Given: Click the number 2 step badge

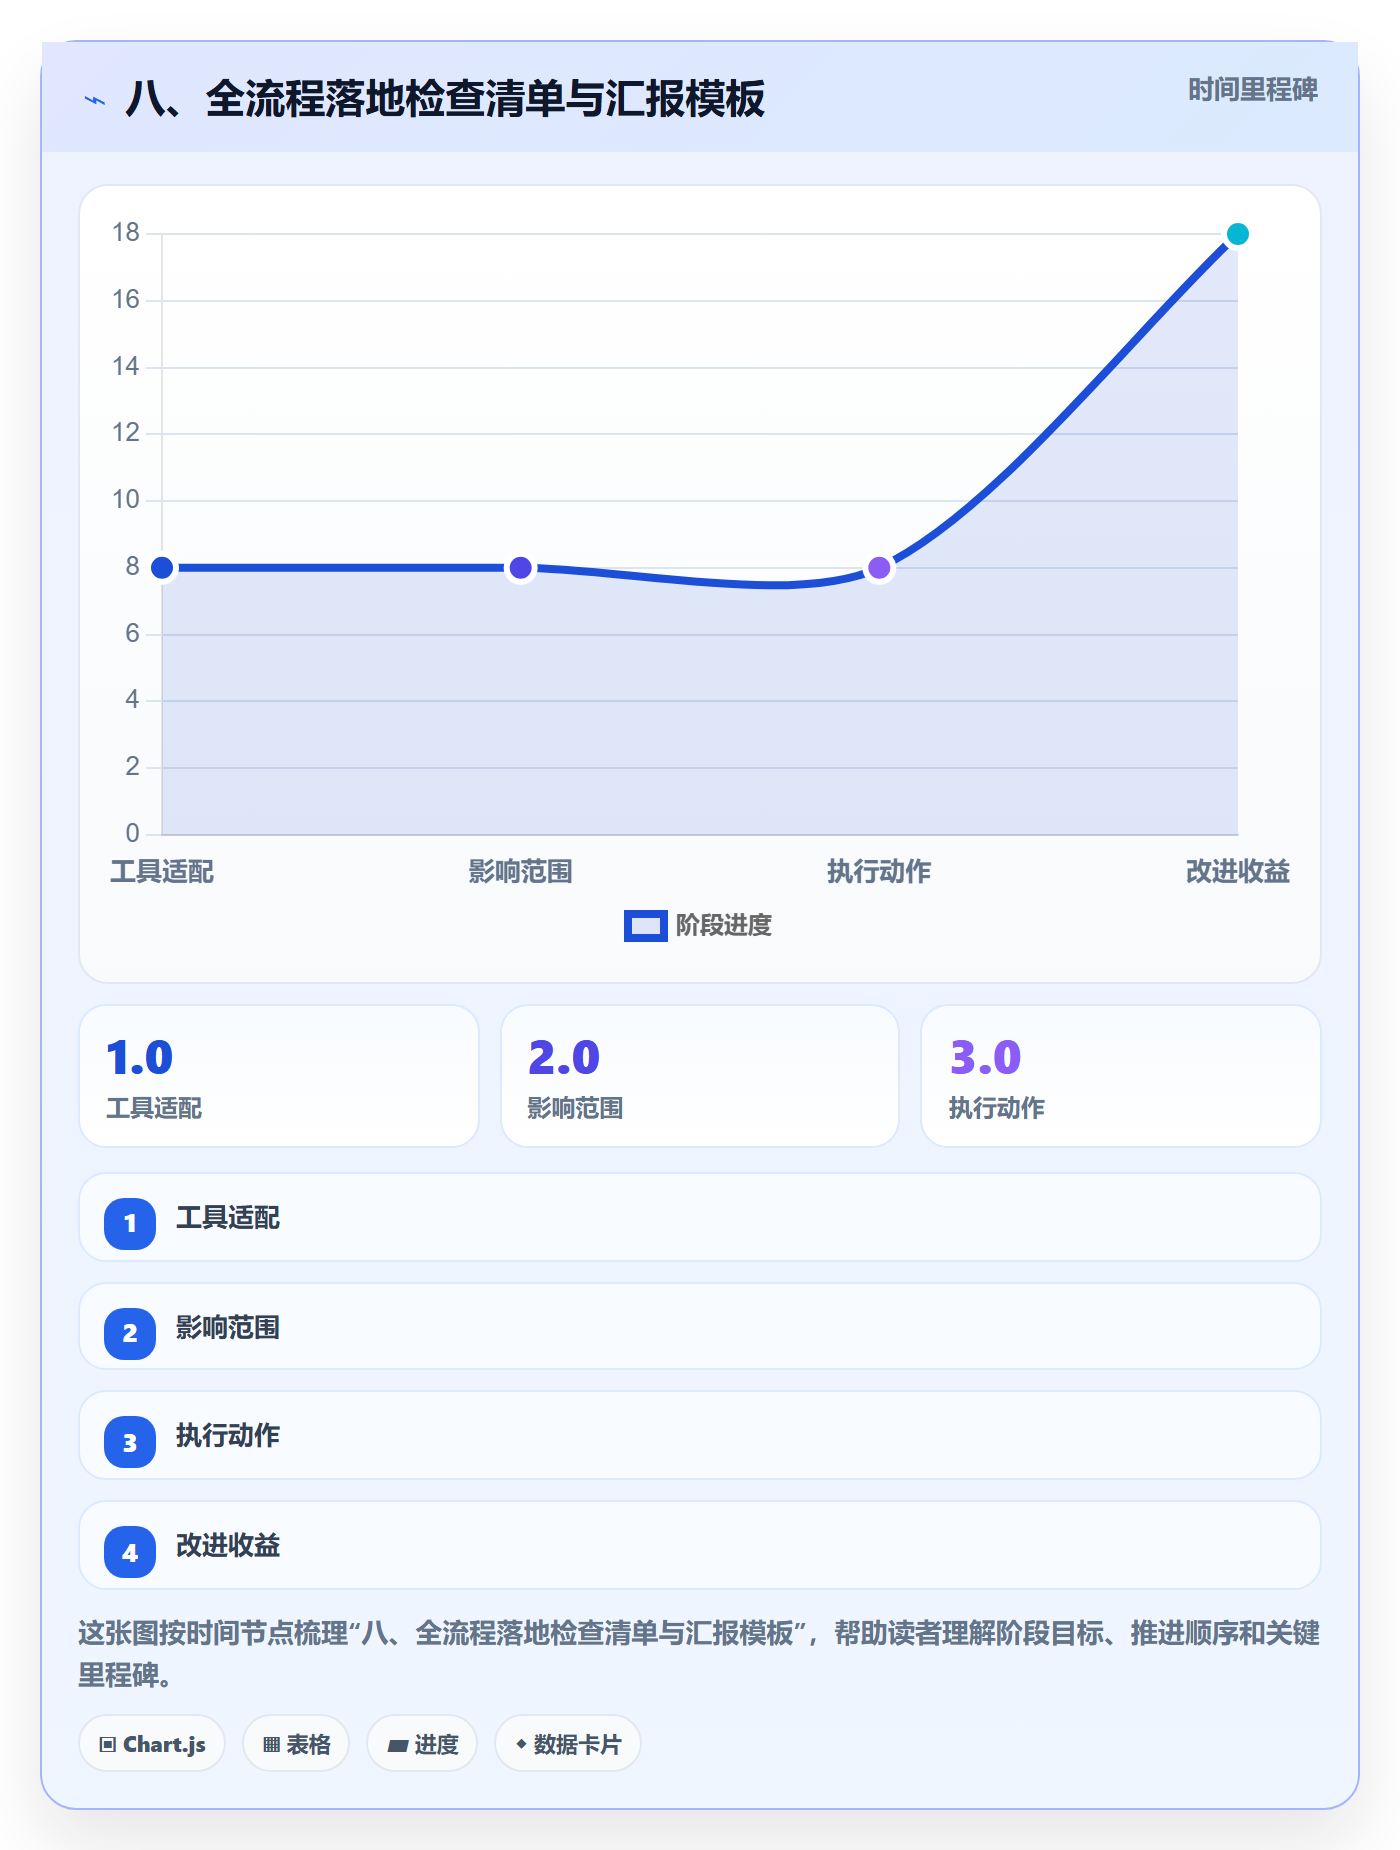Looking at the screenshot, I should click(x=130, y=1333).
